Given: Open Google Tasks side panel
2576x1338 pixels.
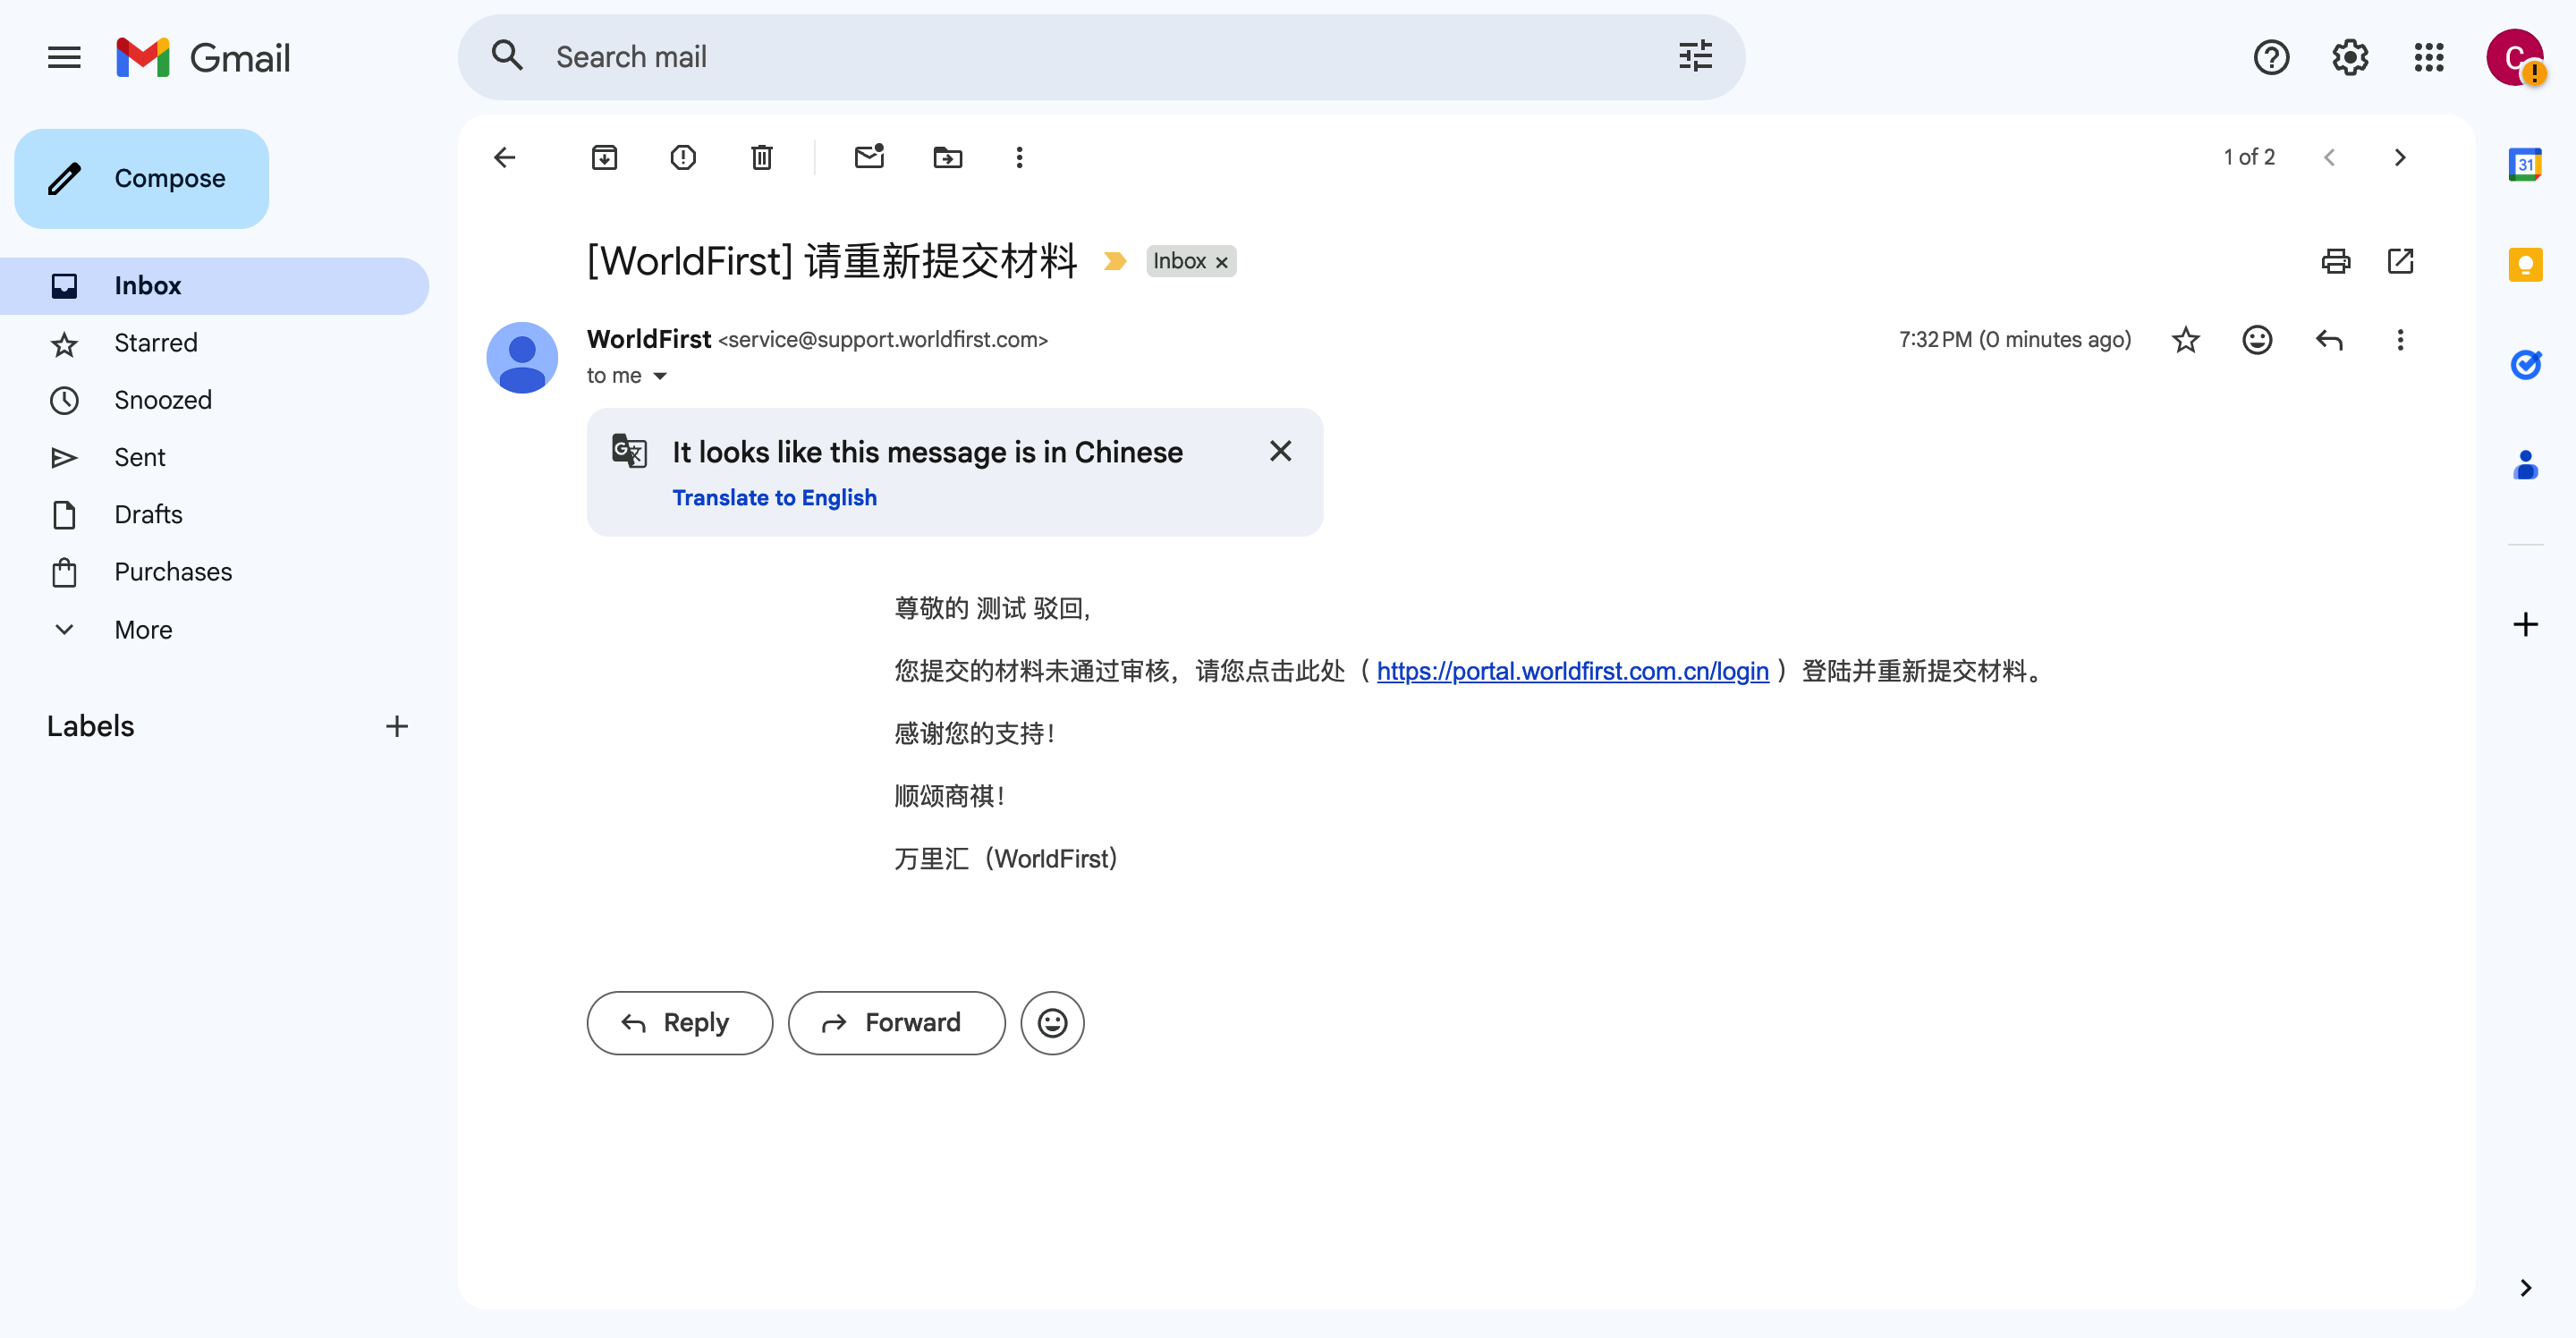Looking at the screenshot, I should [x=2525, y=364].
